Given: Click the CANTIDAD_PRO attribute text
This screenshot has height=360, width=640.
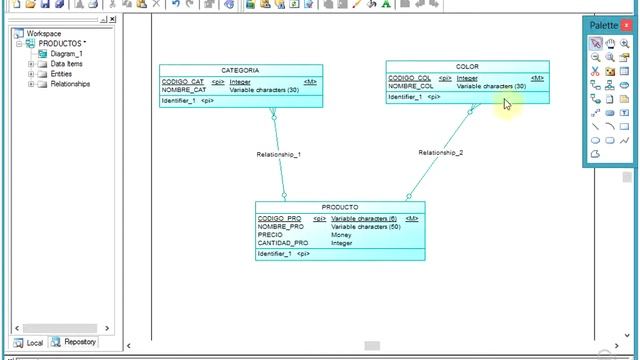Looking at the screenshot, I should click(x=283, y=243).
